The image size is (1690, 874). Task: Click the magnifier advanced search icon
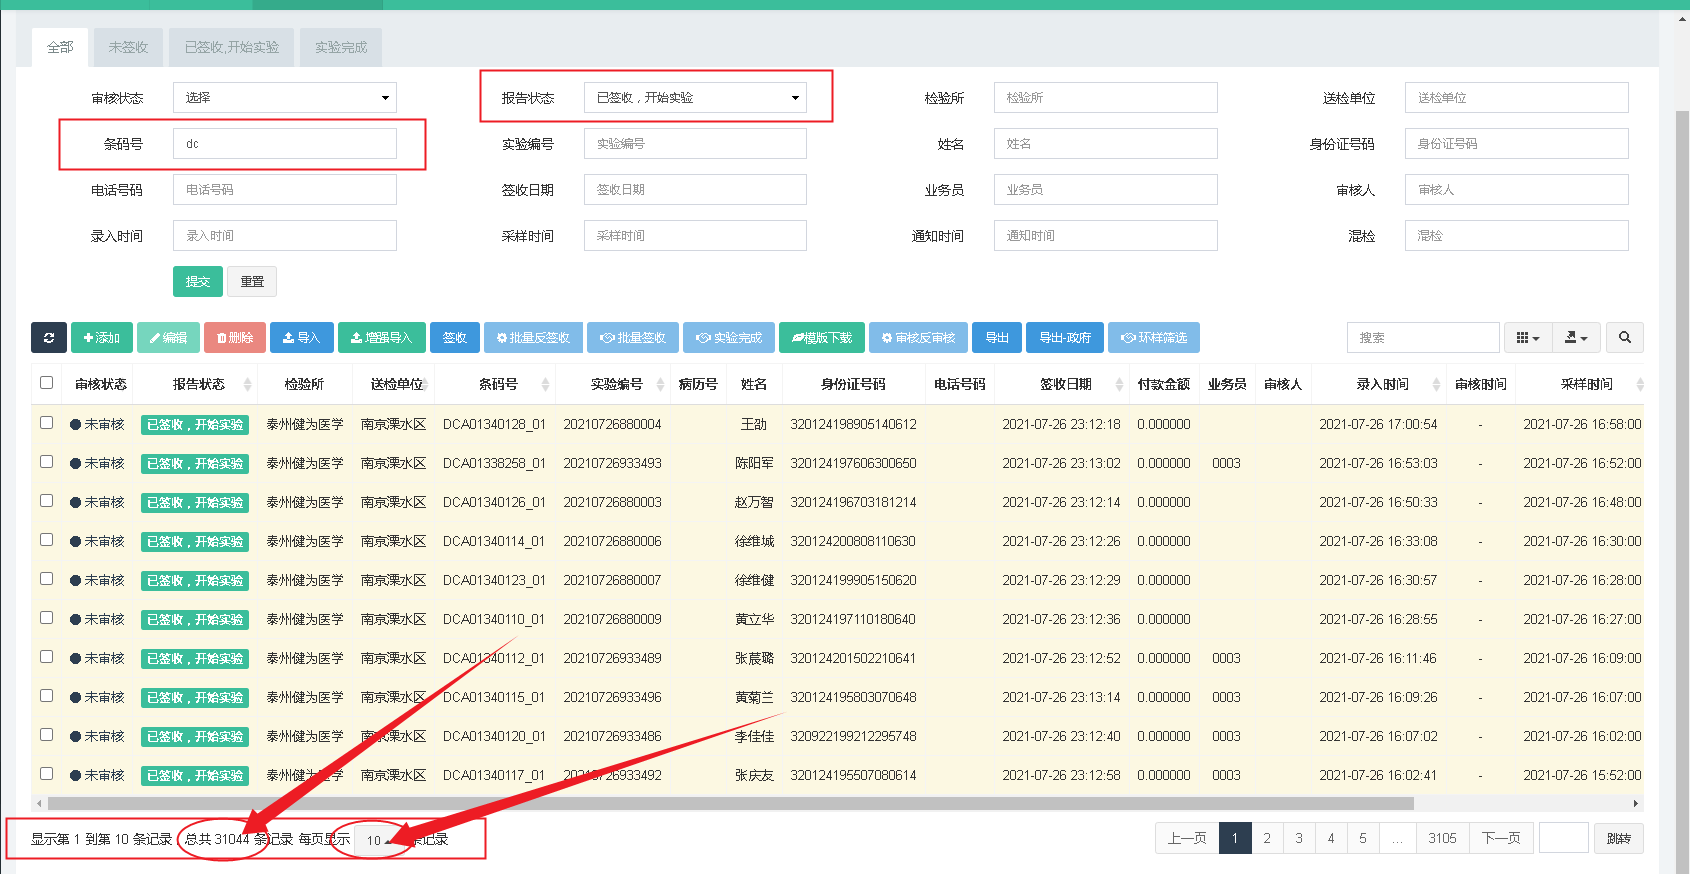click(x=1625, y=338)
